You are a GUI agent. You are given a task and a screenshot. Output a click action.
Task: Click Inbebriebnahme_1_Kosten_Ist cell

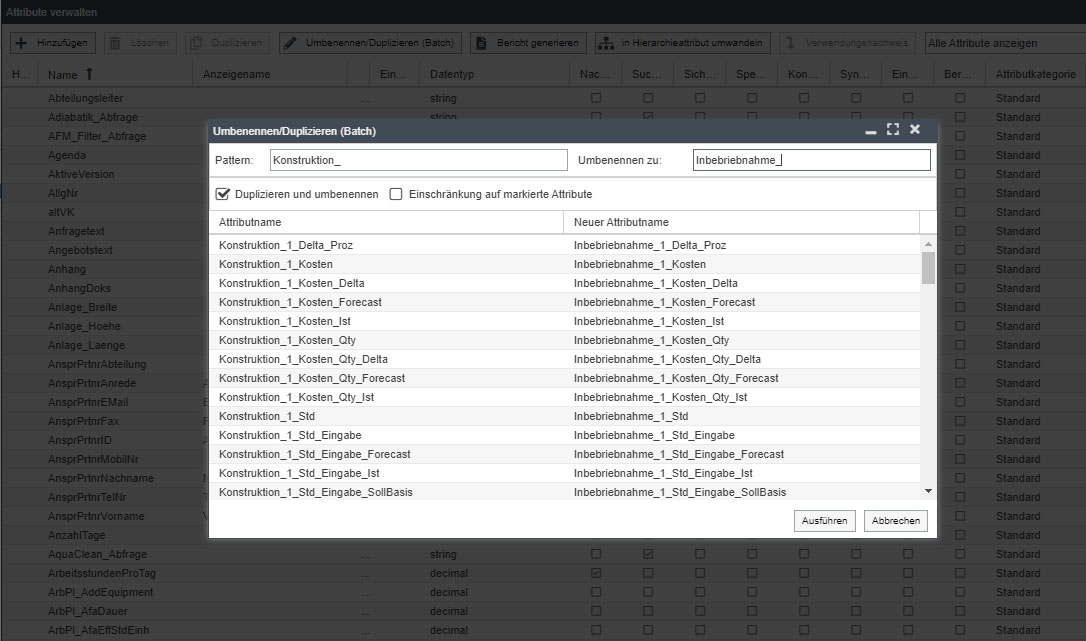coord(742,321)
